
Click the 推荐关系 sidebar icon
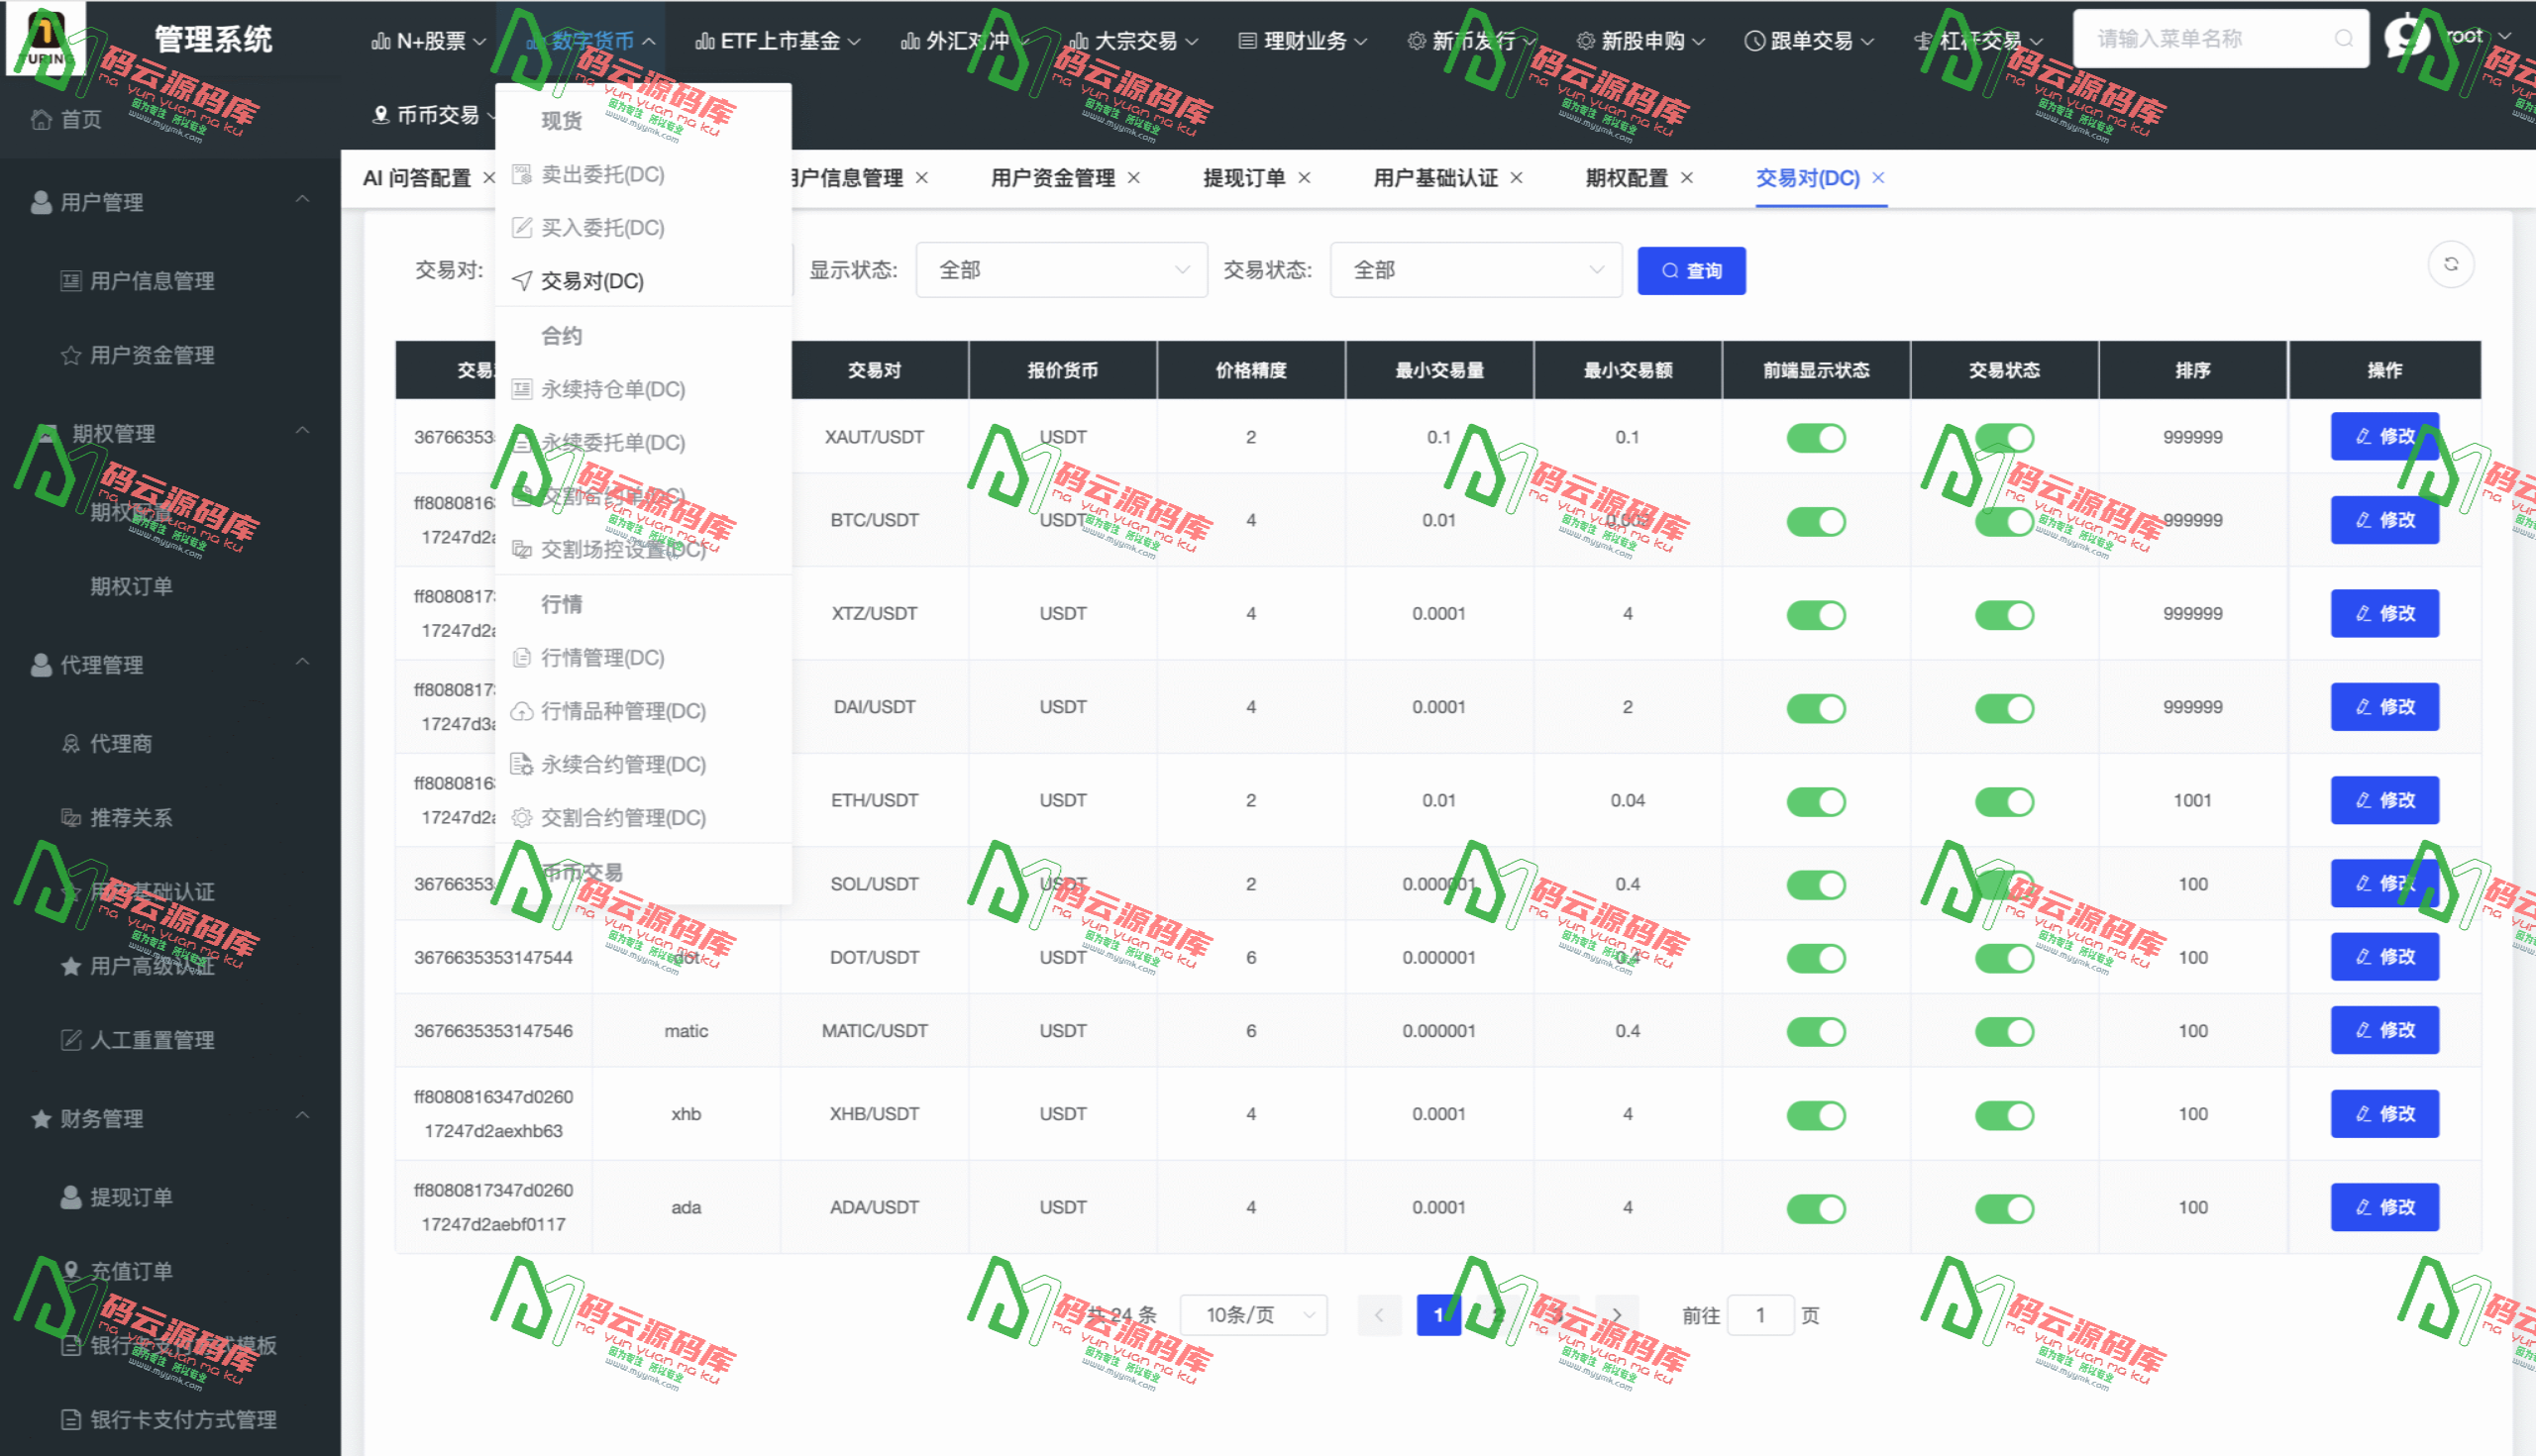(x=71, y=818)
